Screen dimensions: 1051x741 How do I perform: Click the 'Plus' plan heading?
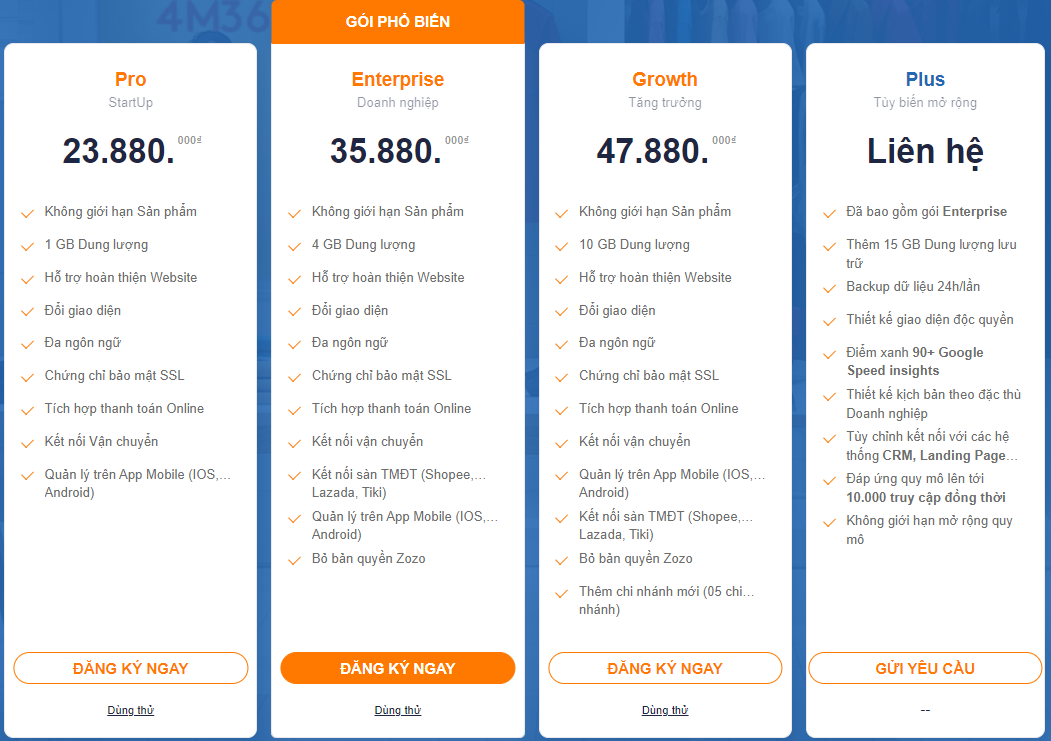[x=925, y=79]
